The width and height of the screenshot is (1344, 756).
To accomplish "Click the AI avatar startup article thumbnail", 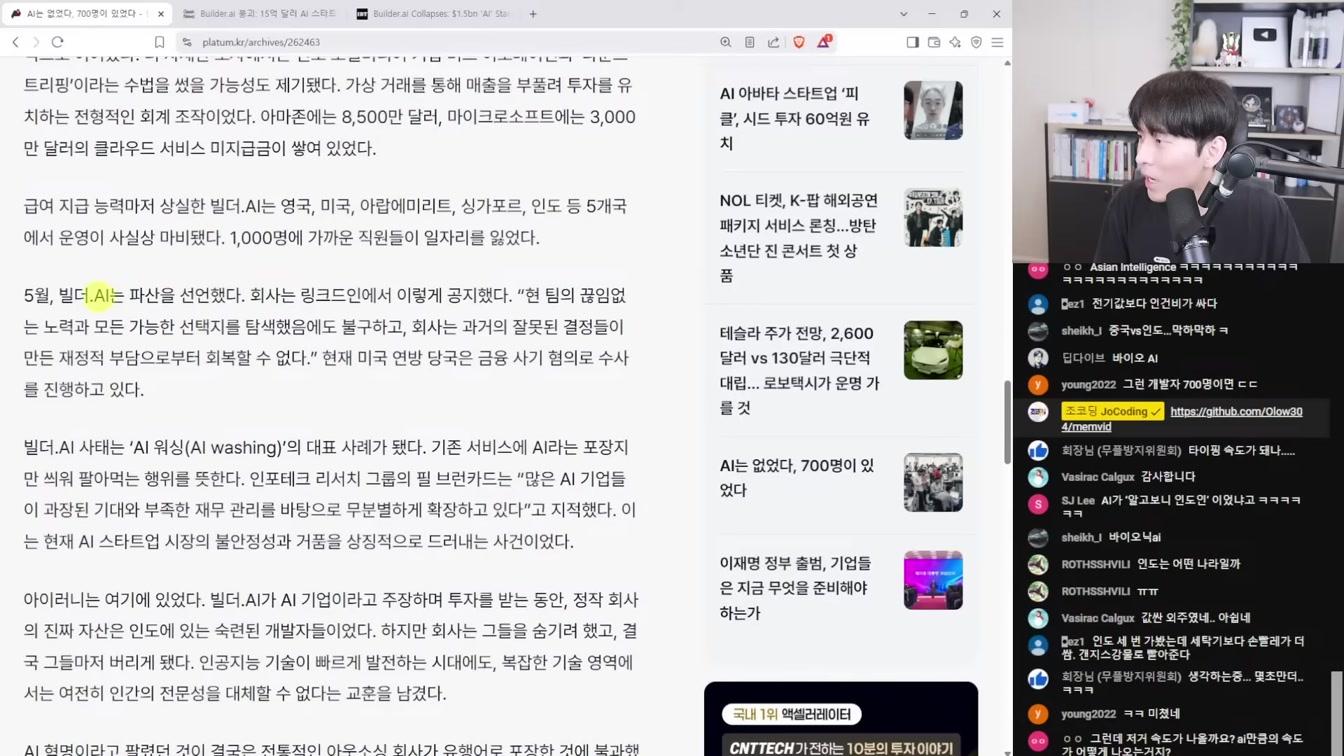I will click(x=933, y=110).
